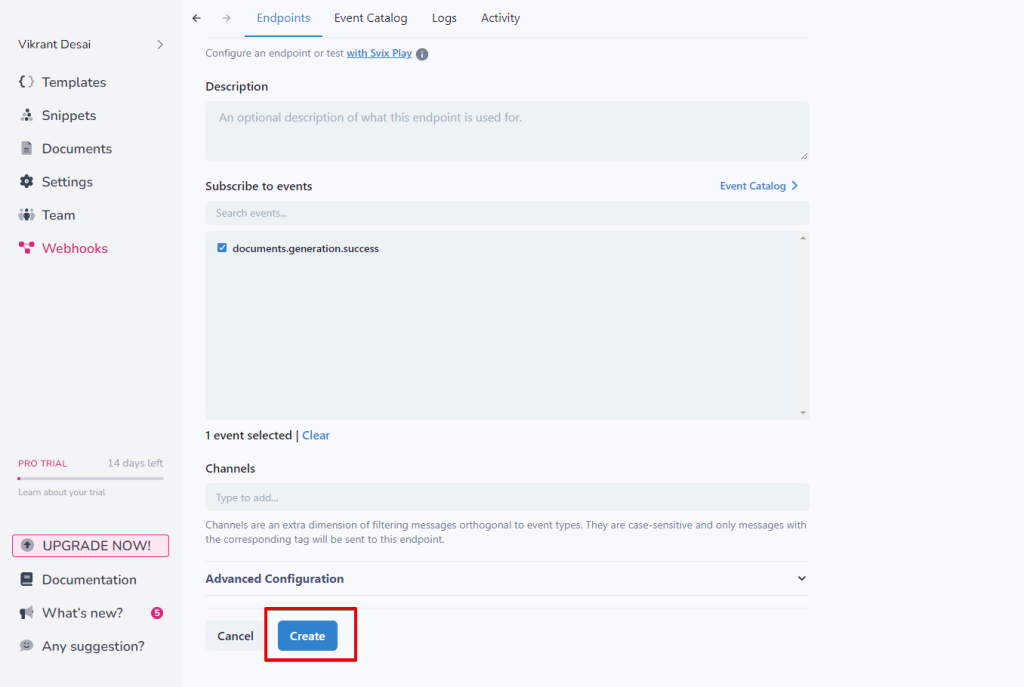Click the Webhooks icon in sidebar
Screen dimensions: 1024x687
[27, 248]
